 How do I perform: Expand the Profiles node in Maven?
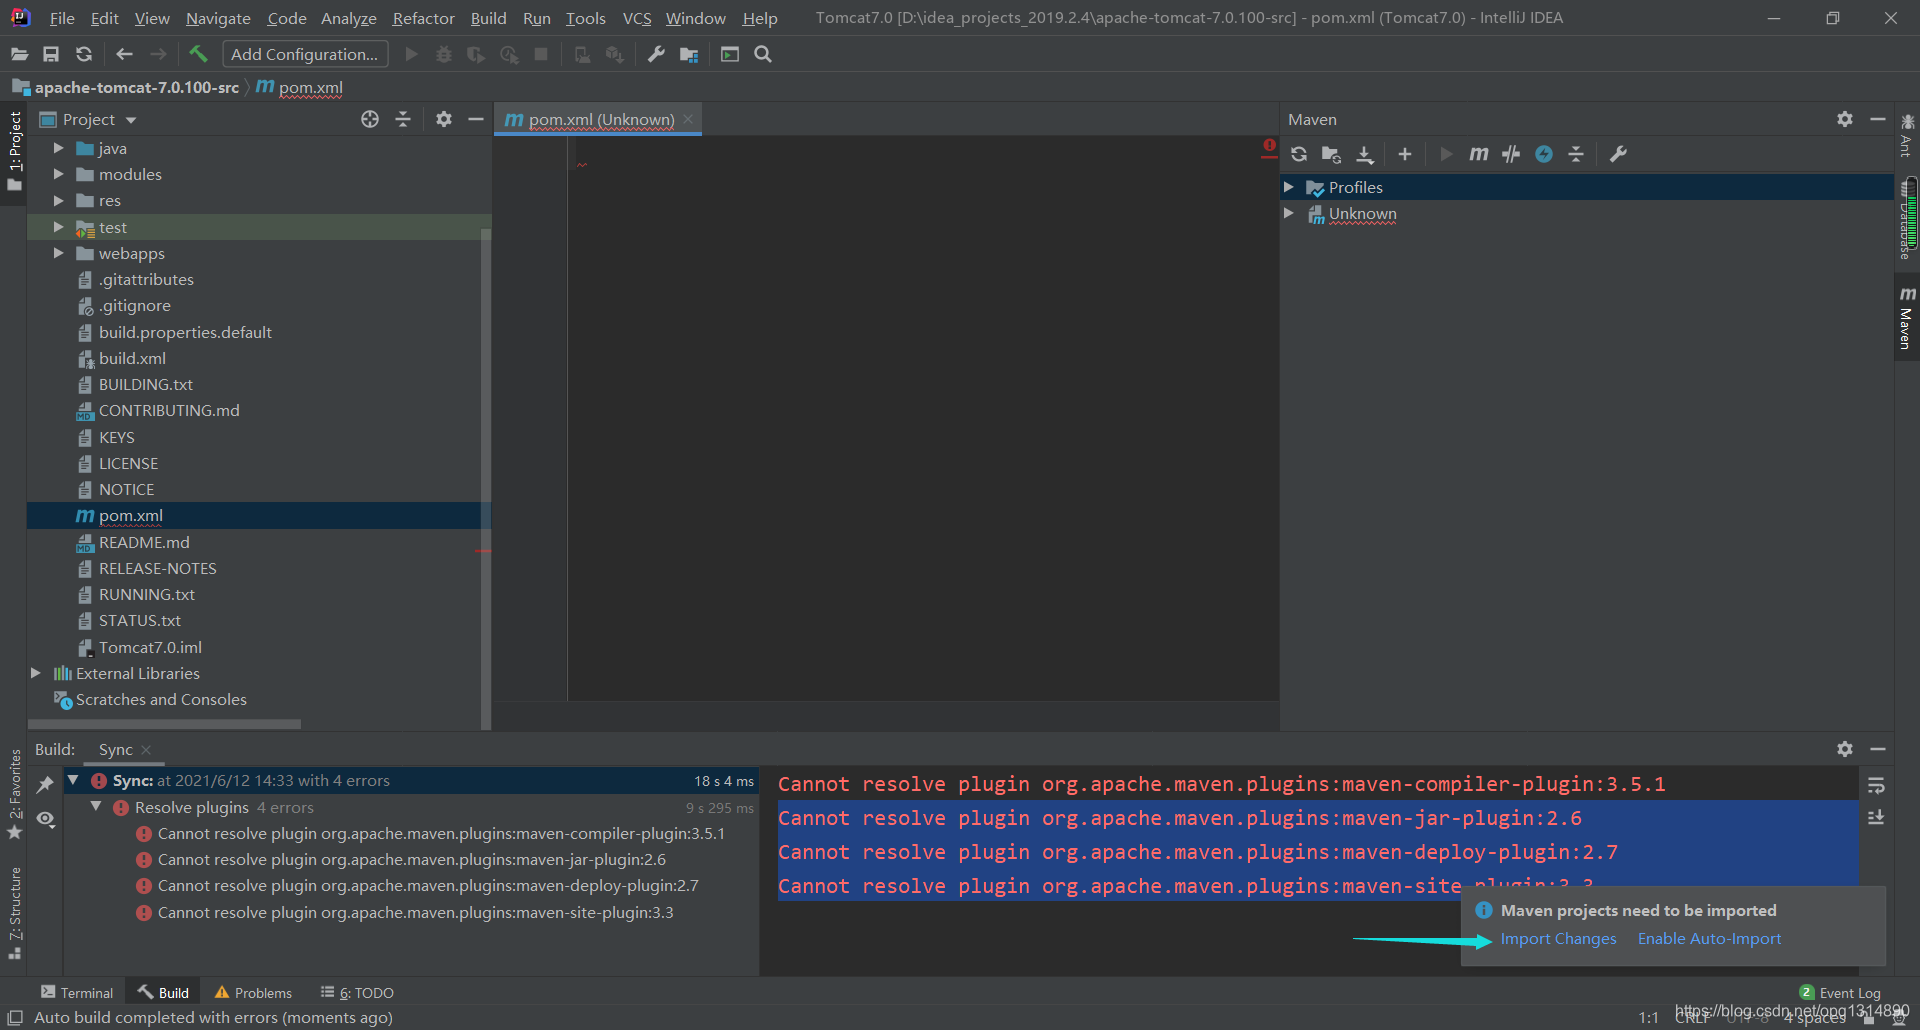pyautogui.click(x=1289, y=187)
